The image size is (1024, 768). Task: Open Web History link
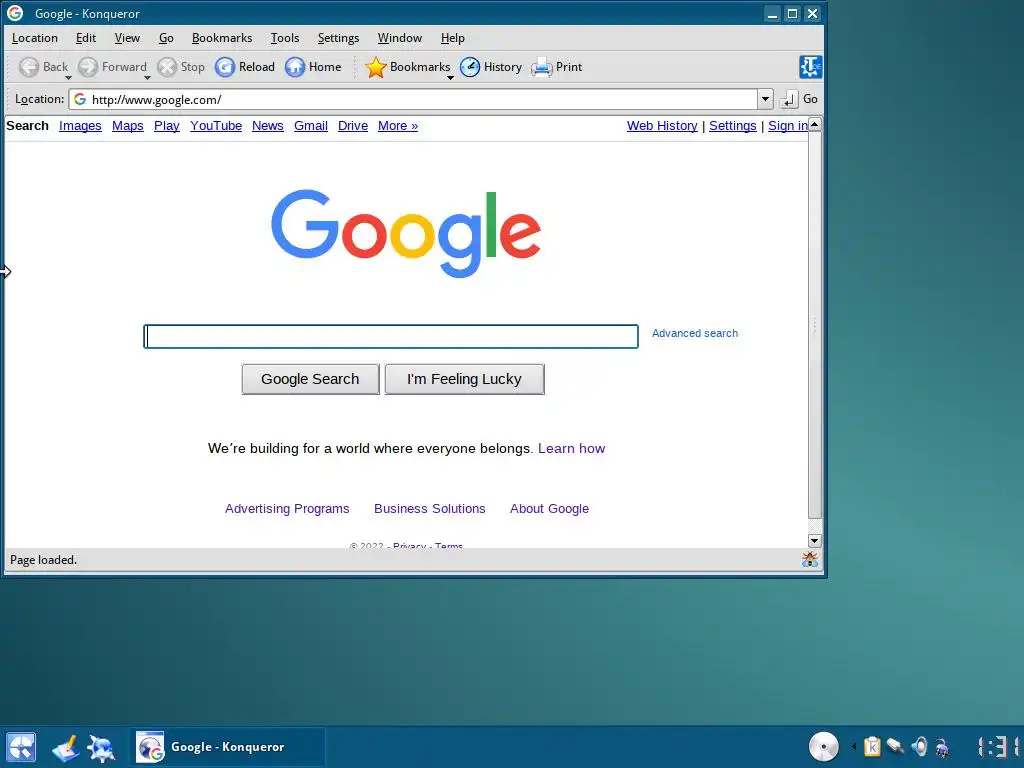click(662, 126)
